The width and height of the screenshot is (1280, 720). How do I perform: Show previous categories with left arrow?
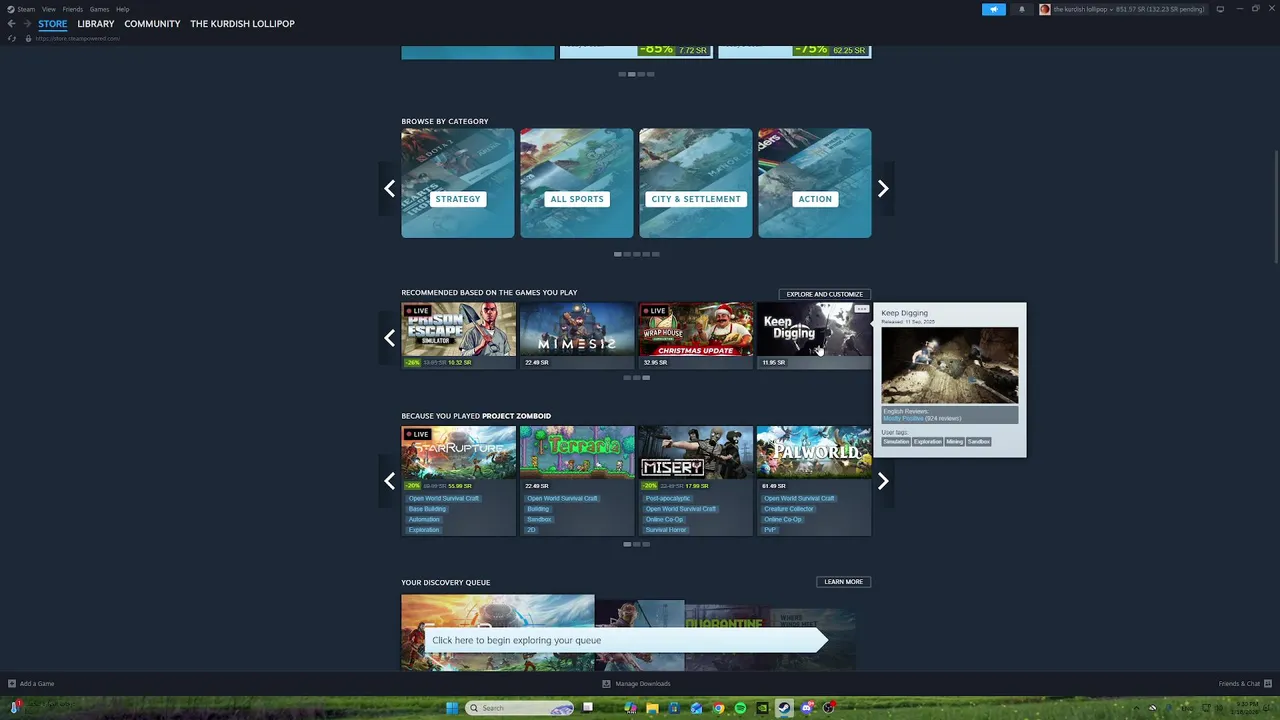pos(390,188)
